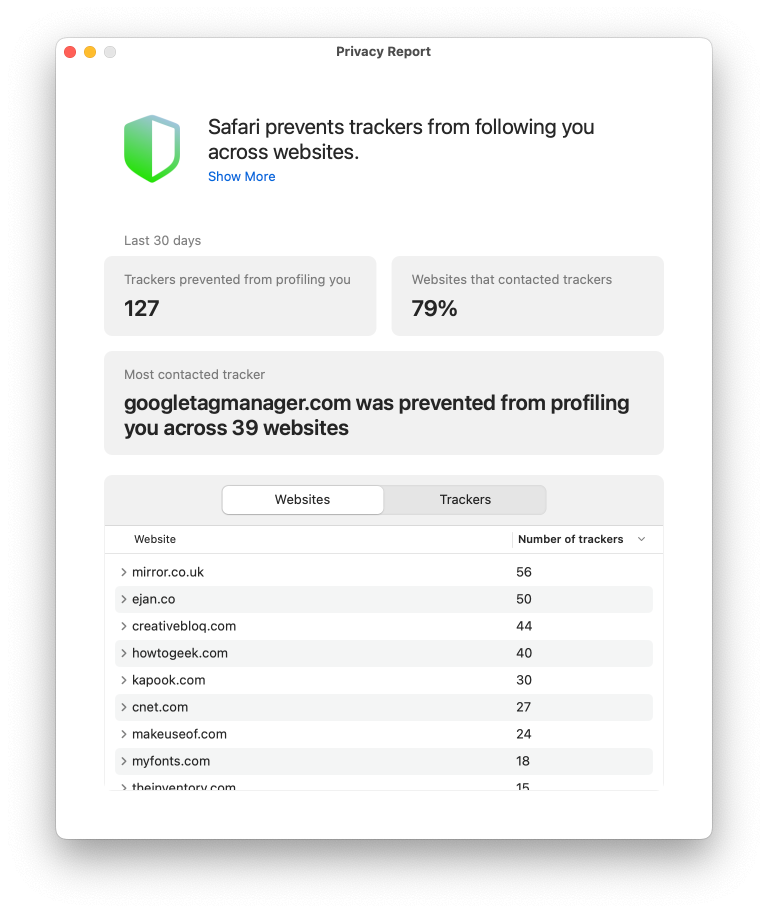768x913 pixels.
Task: Expand the ejan.co tracker list
Action: (x=124, y=599)
